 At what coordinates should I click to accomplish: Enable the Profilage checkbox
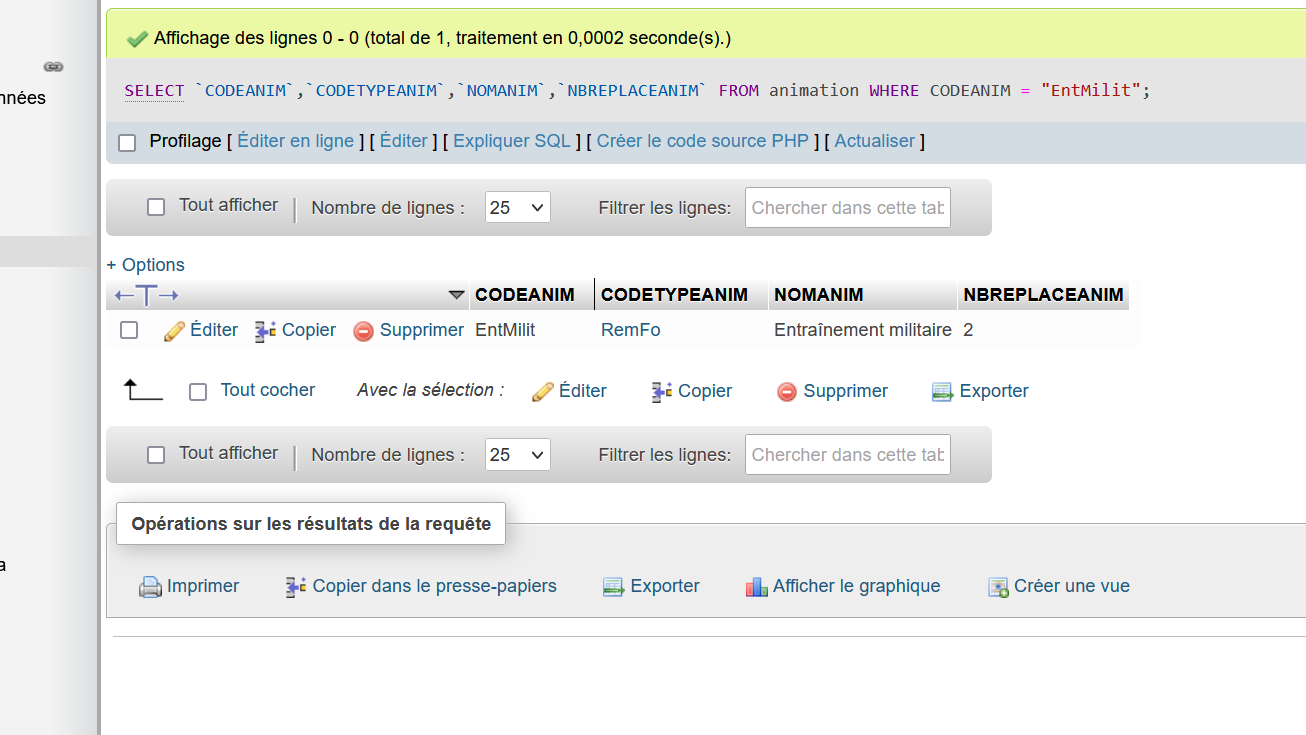[x=127, y=143]
